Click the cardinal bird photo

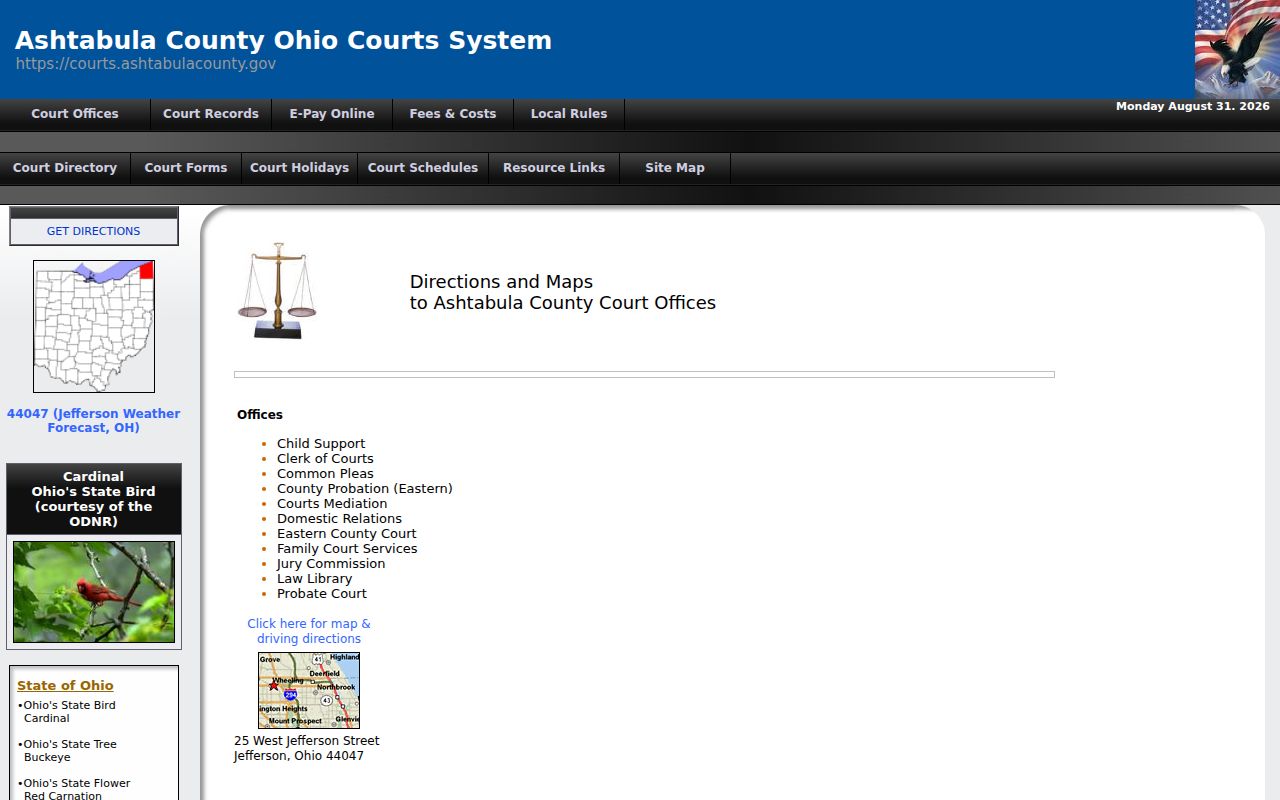[x=94, y=592]
